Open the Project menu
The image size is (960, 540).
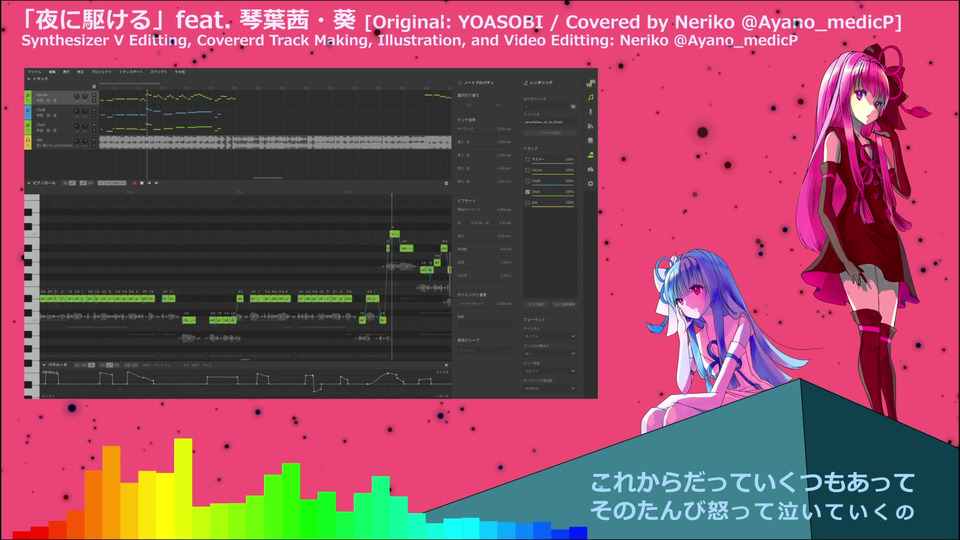[x=102, y=72]
